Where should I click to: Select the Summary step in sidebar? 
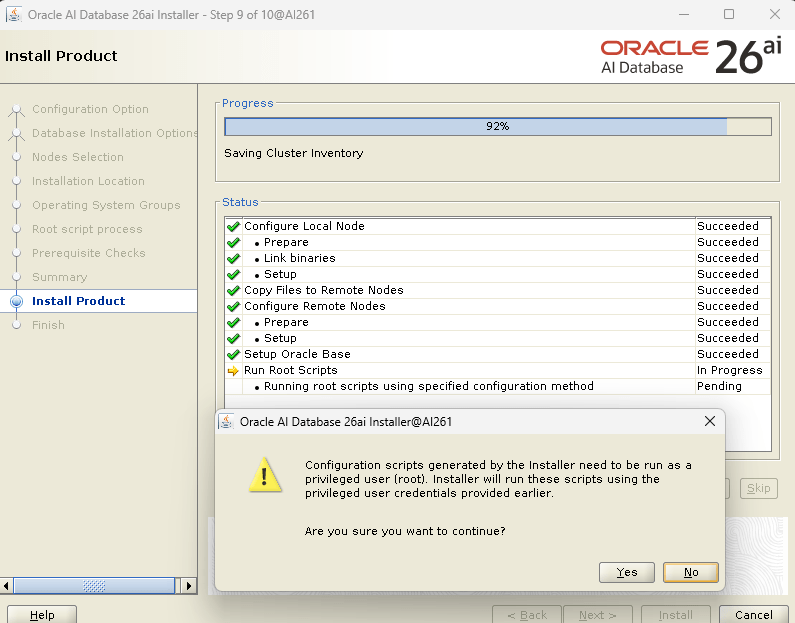pyautogui.click(x=59, y=277)
